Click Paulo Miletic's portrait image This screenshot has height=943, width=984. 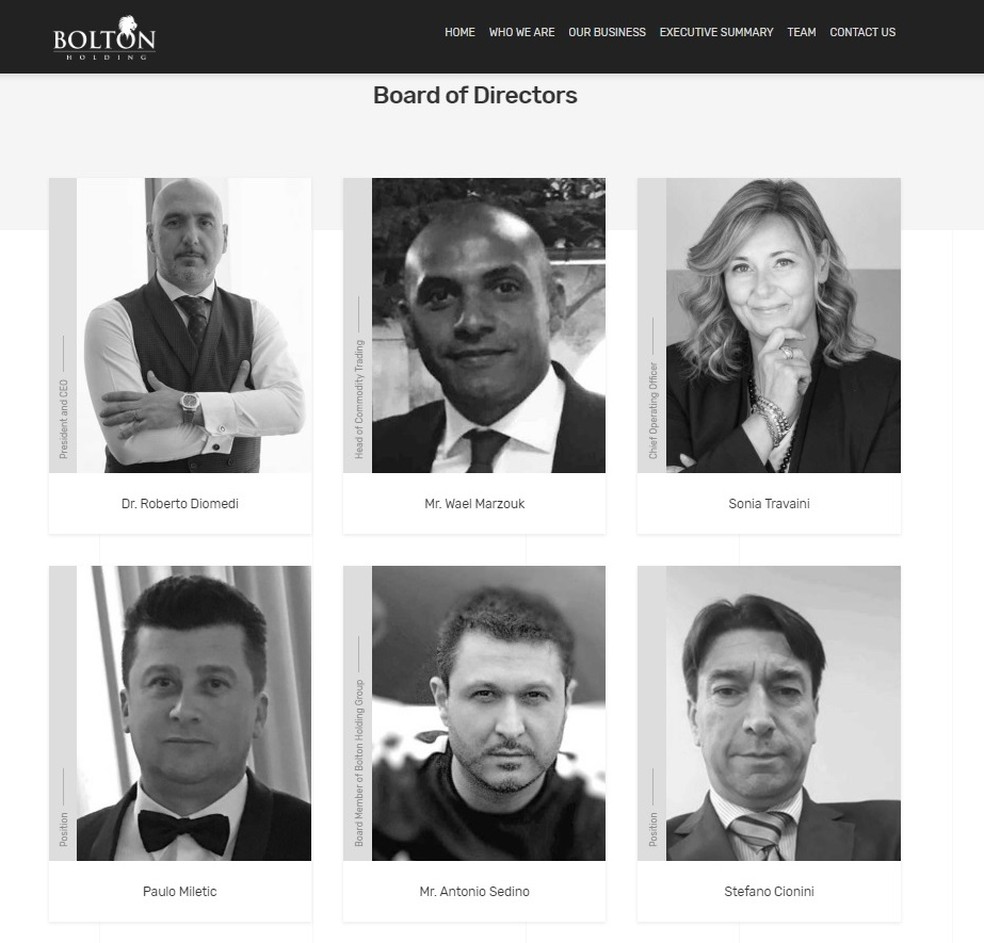click(x=194, y=713)
